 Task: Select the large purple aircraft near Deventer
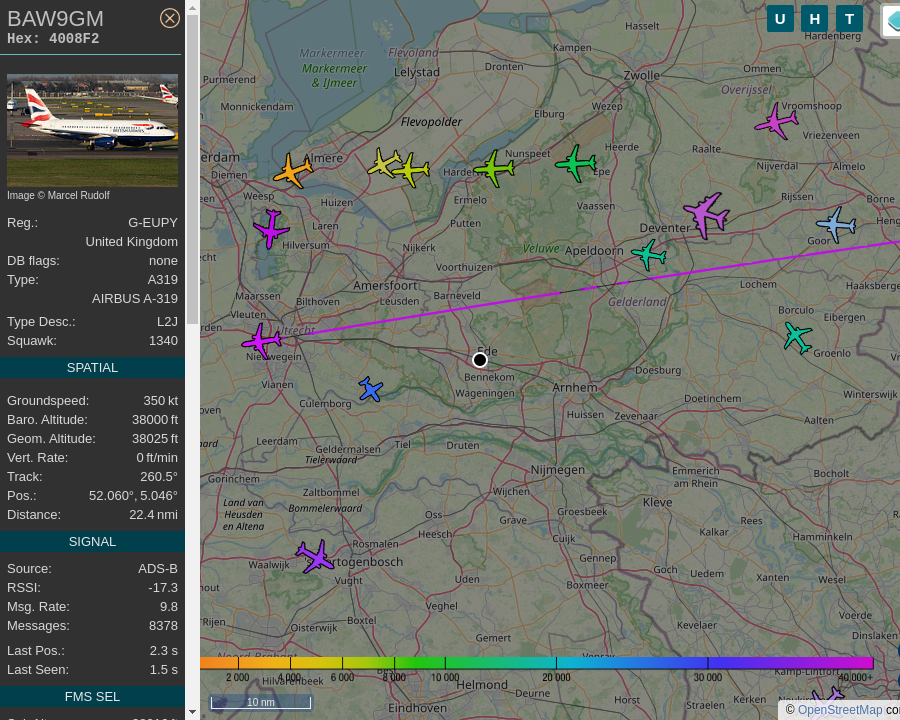(706, 215)
